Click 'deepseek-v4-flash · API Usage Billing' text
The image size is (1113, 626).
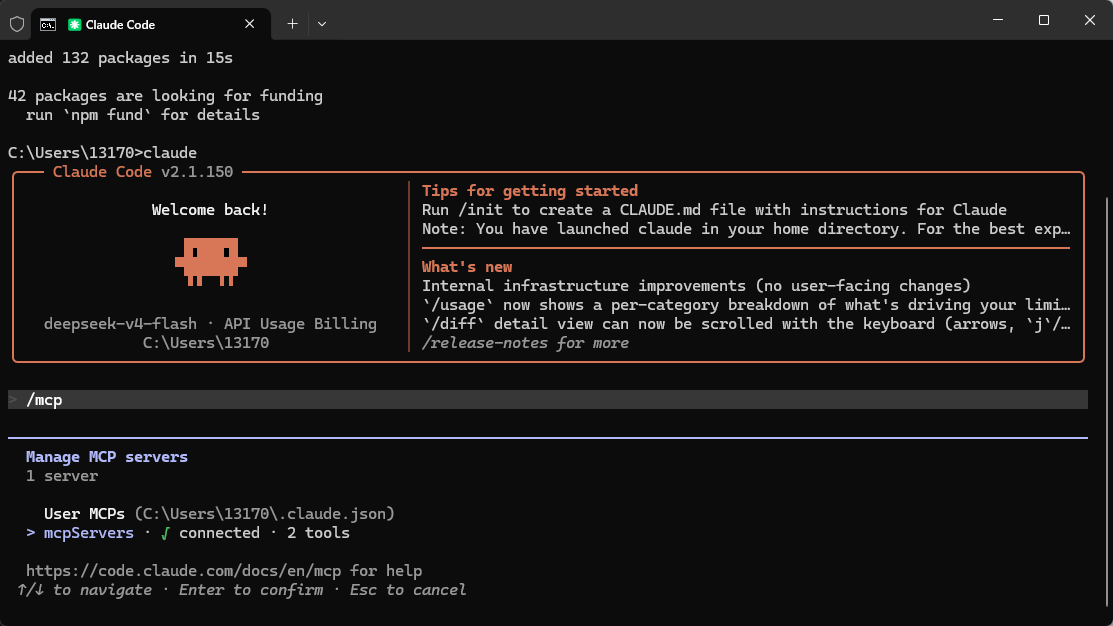coord(210,324)
